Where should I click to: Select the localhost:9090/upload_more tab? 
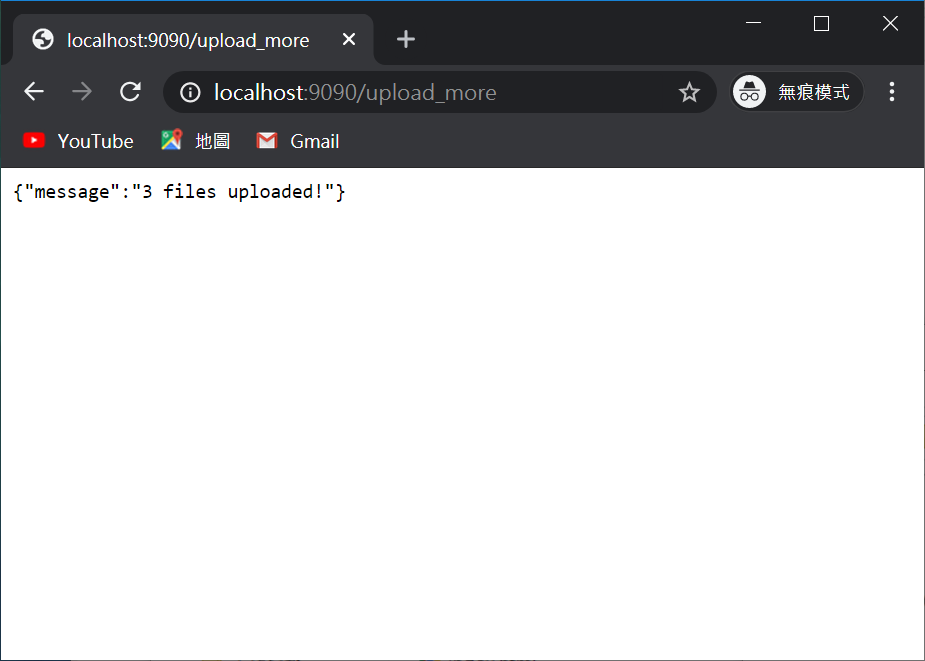tap(193, 40)
